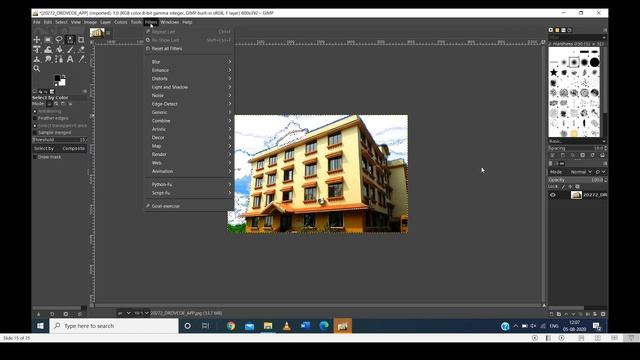This screenshot has width=640, height=360.
Task: Adjust the brush Spacing slider
Action: coord(577,148)
